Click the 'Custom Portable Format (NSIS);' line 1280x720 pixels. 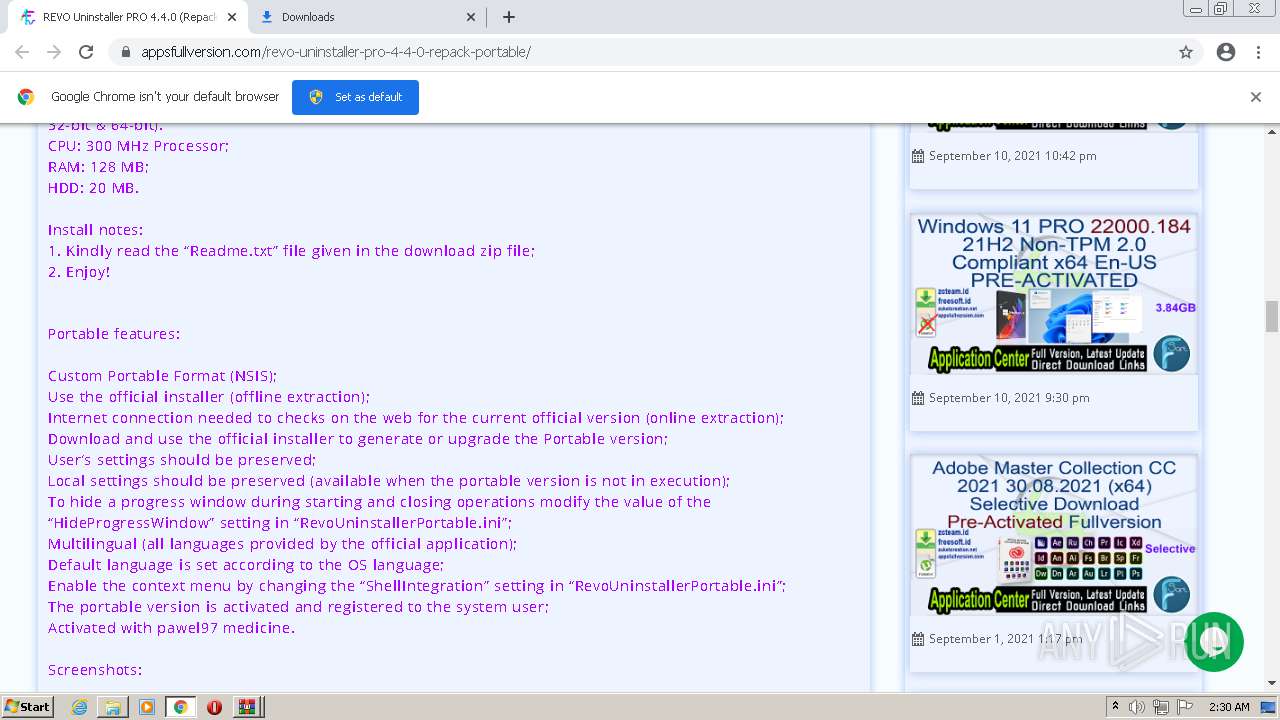click(162, 376)
